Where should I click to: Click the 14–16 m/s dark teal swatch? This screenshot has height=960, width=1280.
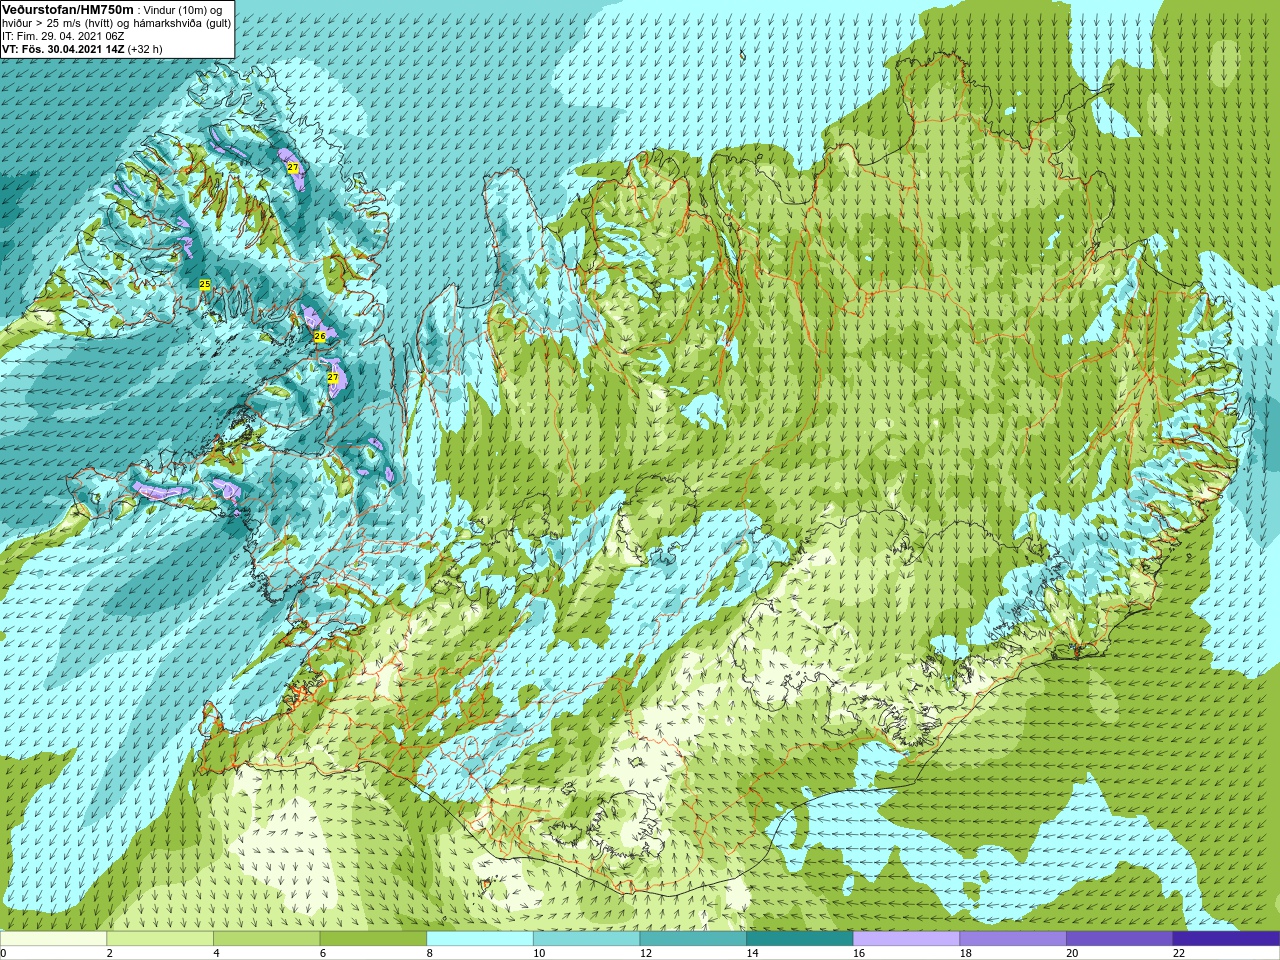click(799, 939)
